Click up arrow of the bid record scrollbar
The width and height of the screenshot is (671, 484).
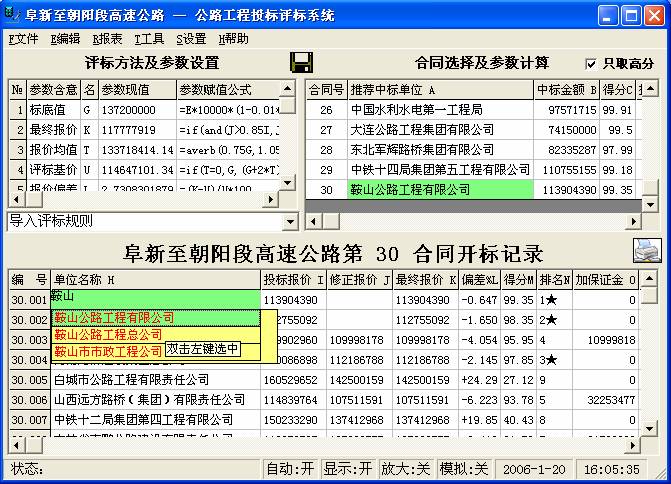[x=649, y=279]
